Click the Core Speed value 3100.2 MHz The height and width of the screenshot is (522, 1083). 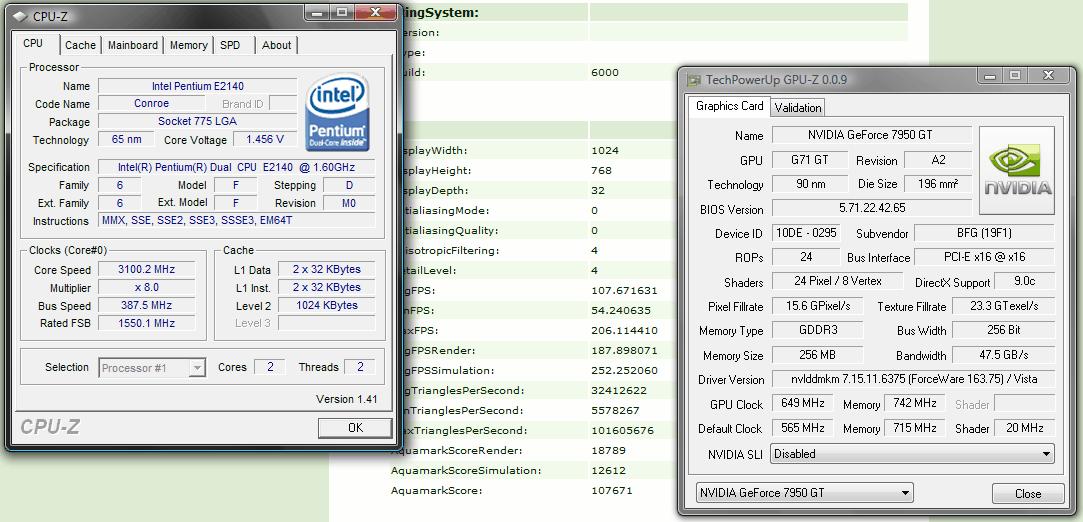[146, 270]
